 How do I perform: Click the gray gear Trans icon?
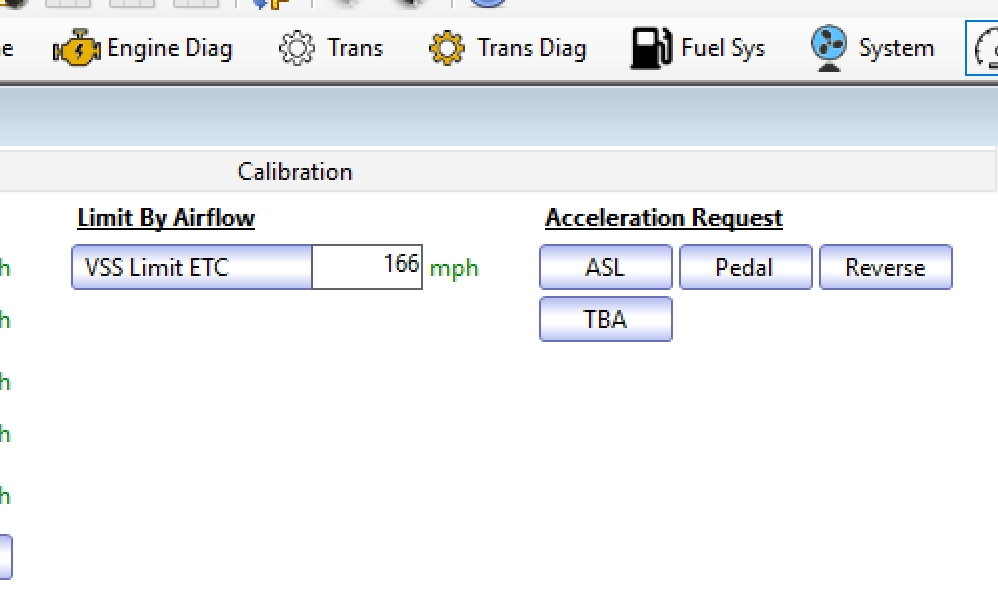tap(297, 48)
